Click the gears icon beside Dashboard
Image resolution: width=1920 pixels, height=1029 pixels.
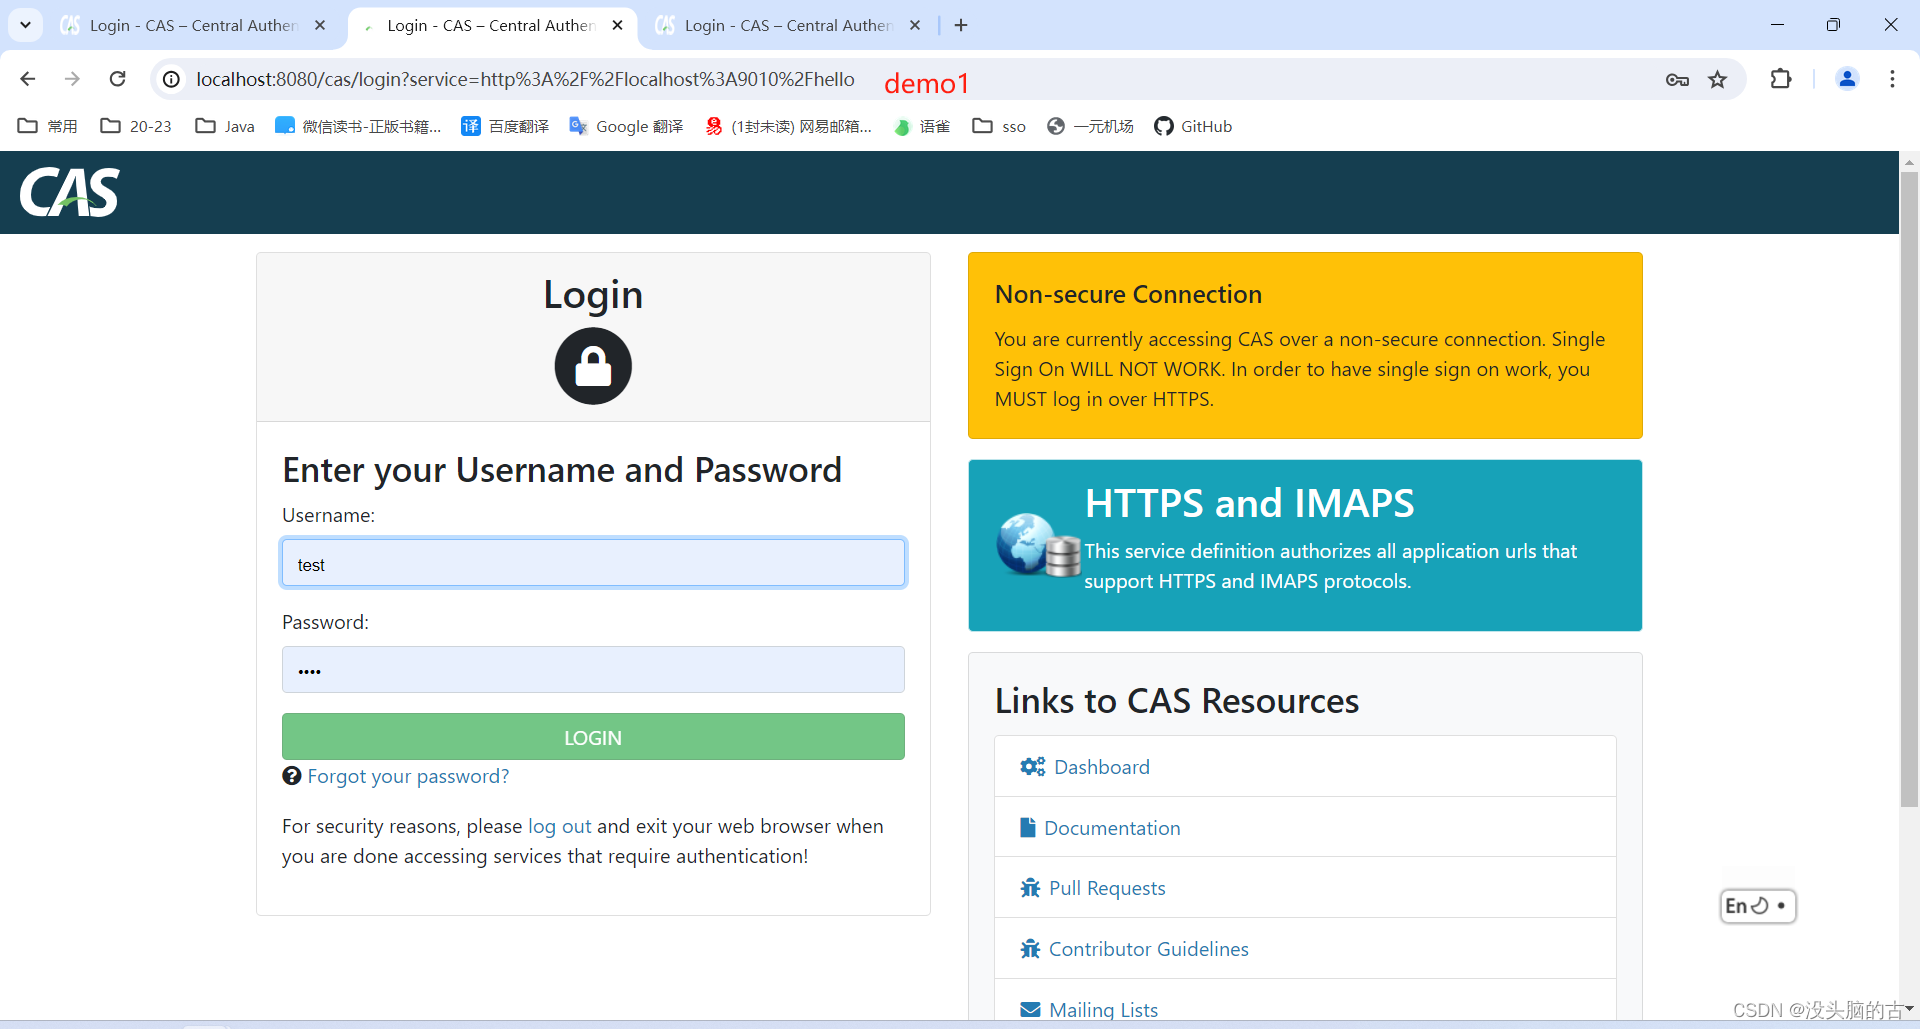[x=1032, y=767]
